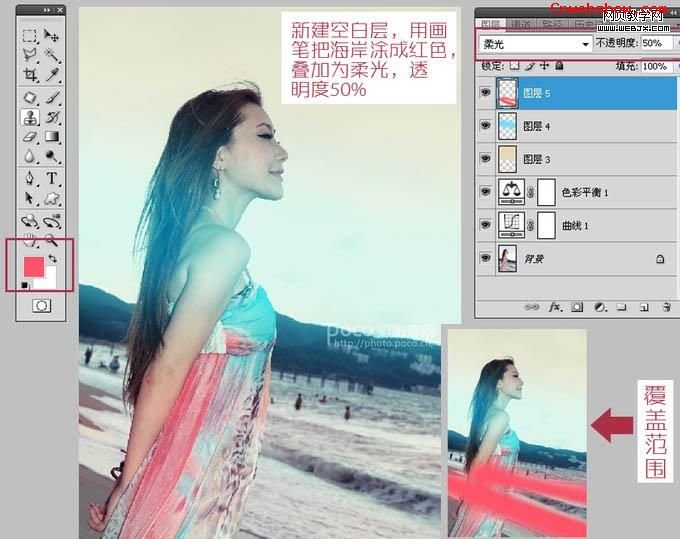680x539 pixels.
Task: Swap foreground and background colors
Action: pos(52,259)
